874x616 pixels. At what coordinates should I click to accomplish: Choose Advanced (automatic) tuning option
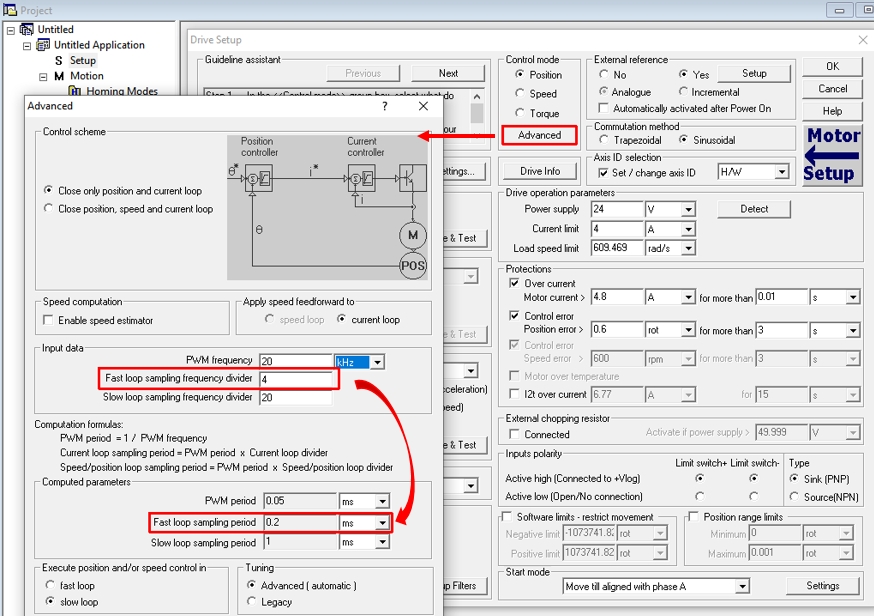251,585
